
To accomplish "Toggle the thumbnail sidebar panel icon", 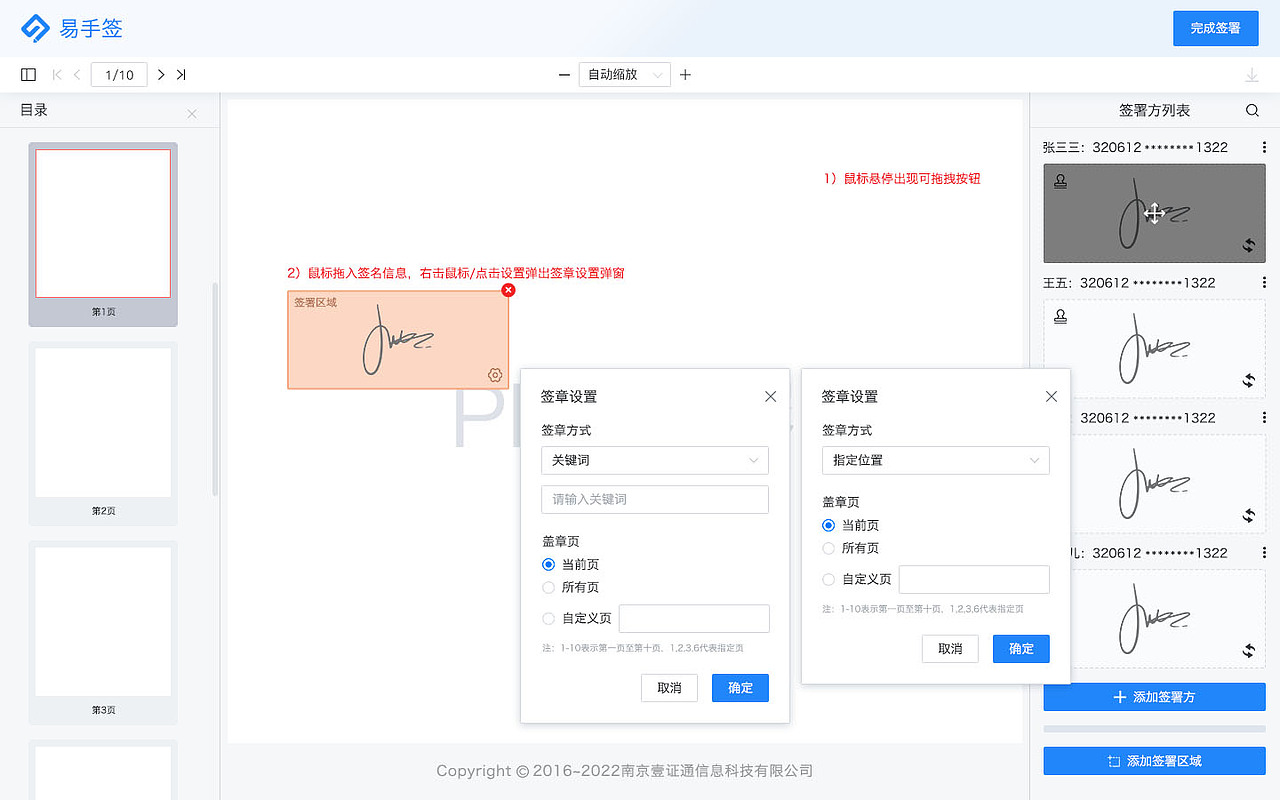I will pyautogui.click(x=28, y=74).
